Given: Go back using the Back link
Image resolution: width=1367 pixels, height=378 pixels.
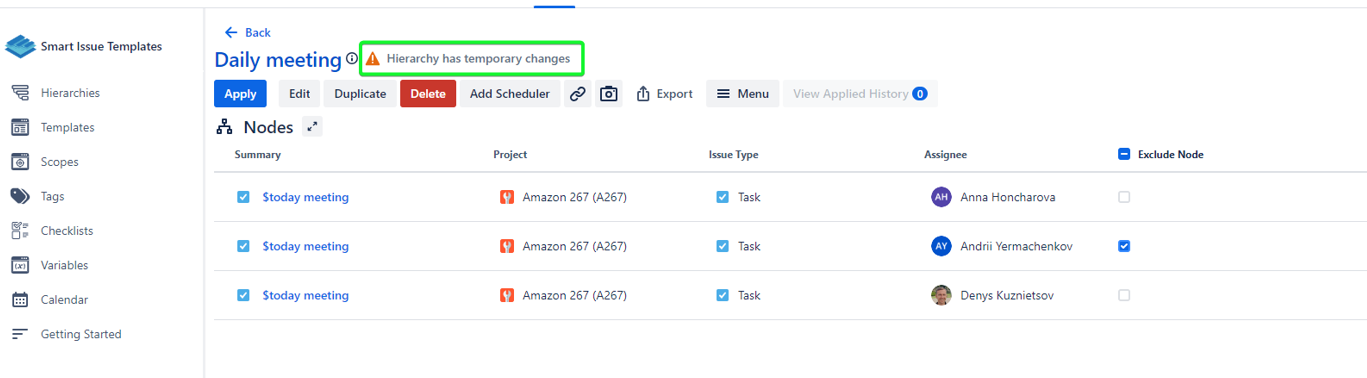Looking at the screenshot, I should click(248, 33).
